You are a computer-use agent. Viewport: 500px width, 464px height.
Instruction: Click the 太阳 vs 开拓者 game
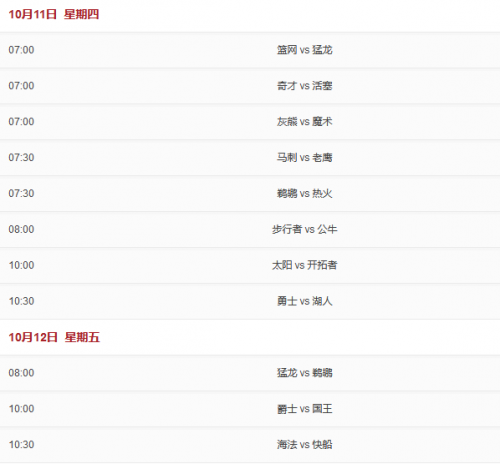pyautogui.click(x=305, y=265)
